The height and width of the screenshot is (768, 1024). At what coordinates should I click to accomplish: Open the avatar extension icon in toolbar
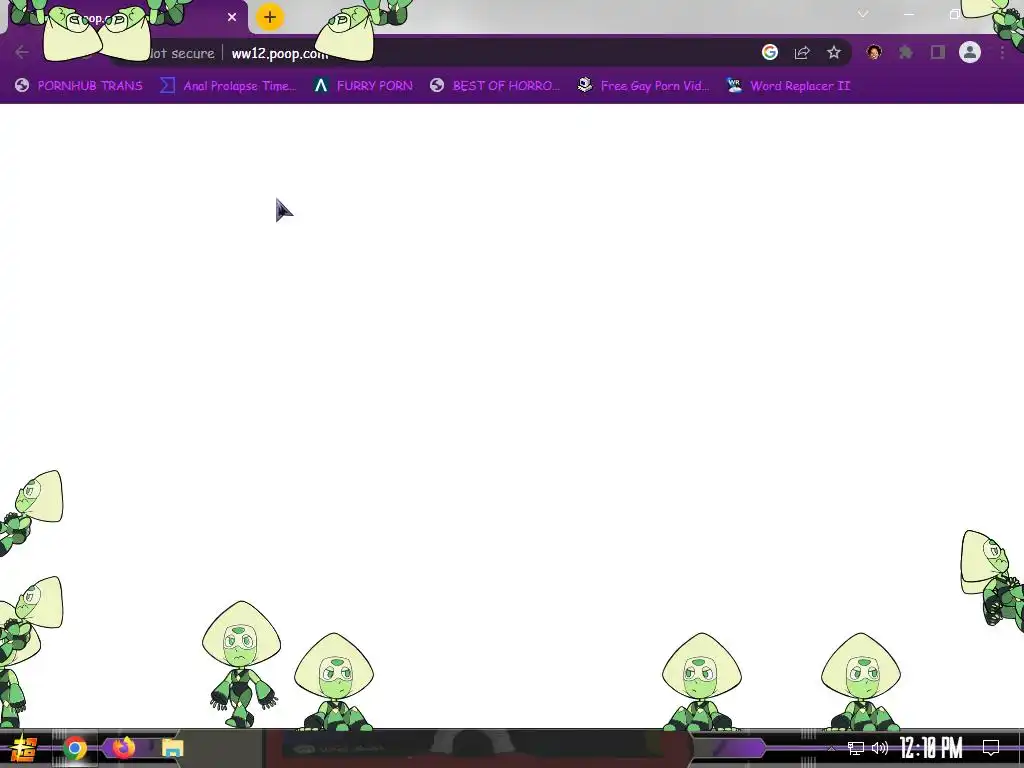(x=874, y=52)
